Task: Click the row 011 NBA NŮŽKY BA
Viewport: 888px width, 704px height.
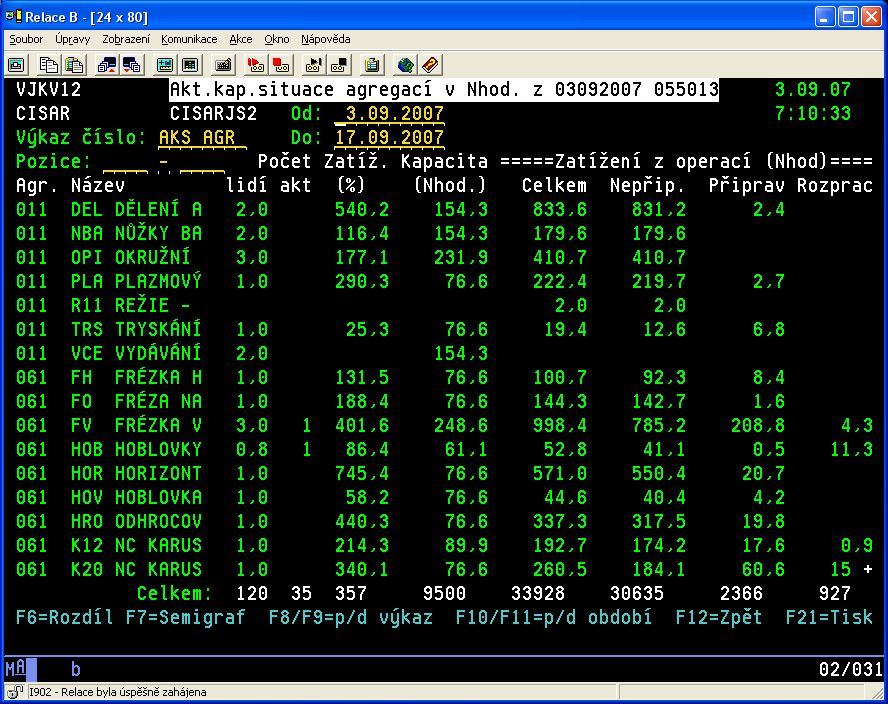Action: coord(444,233)
